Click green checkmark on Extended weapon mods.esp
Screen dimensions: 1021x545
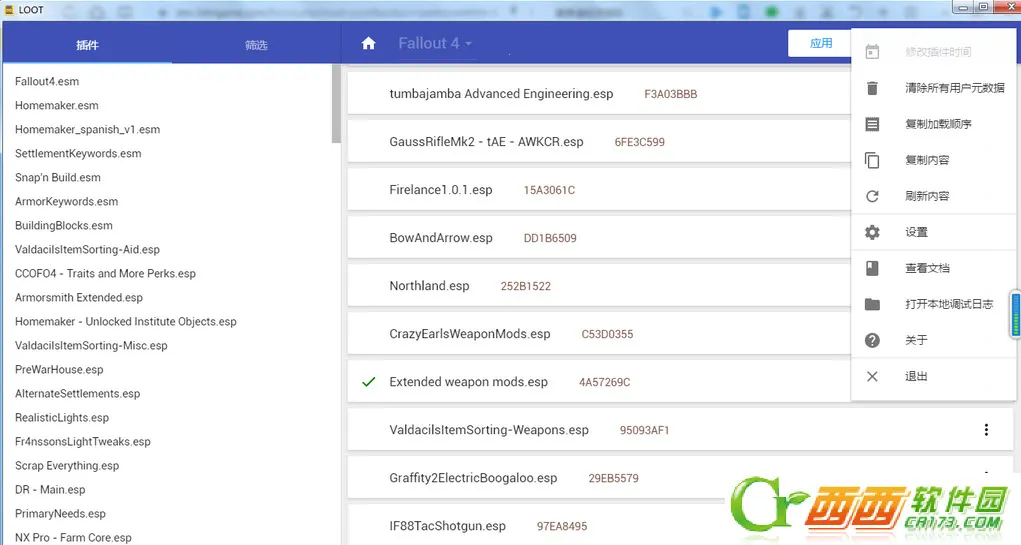point(369,382)
